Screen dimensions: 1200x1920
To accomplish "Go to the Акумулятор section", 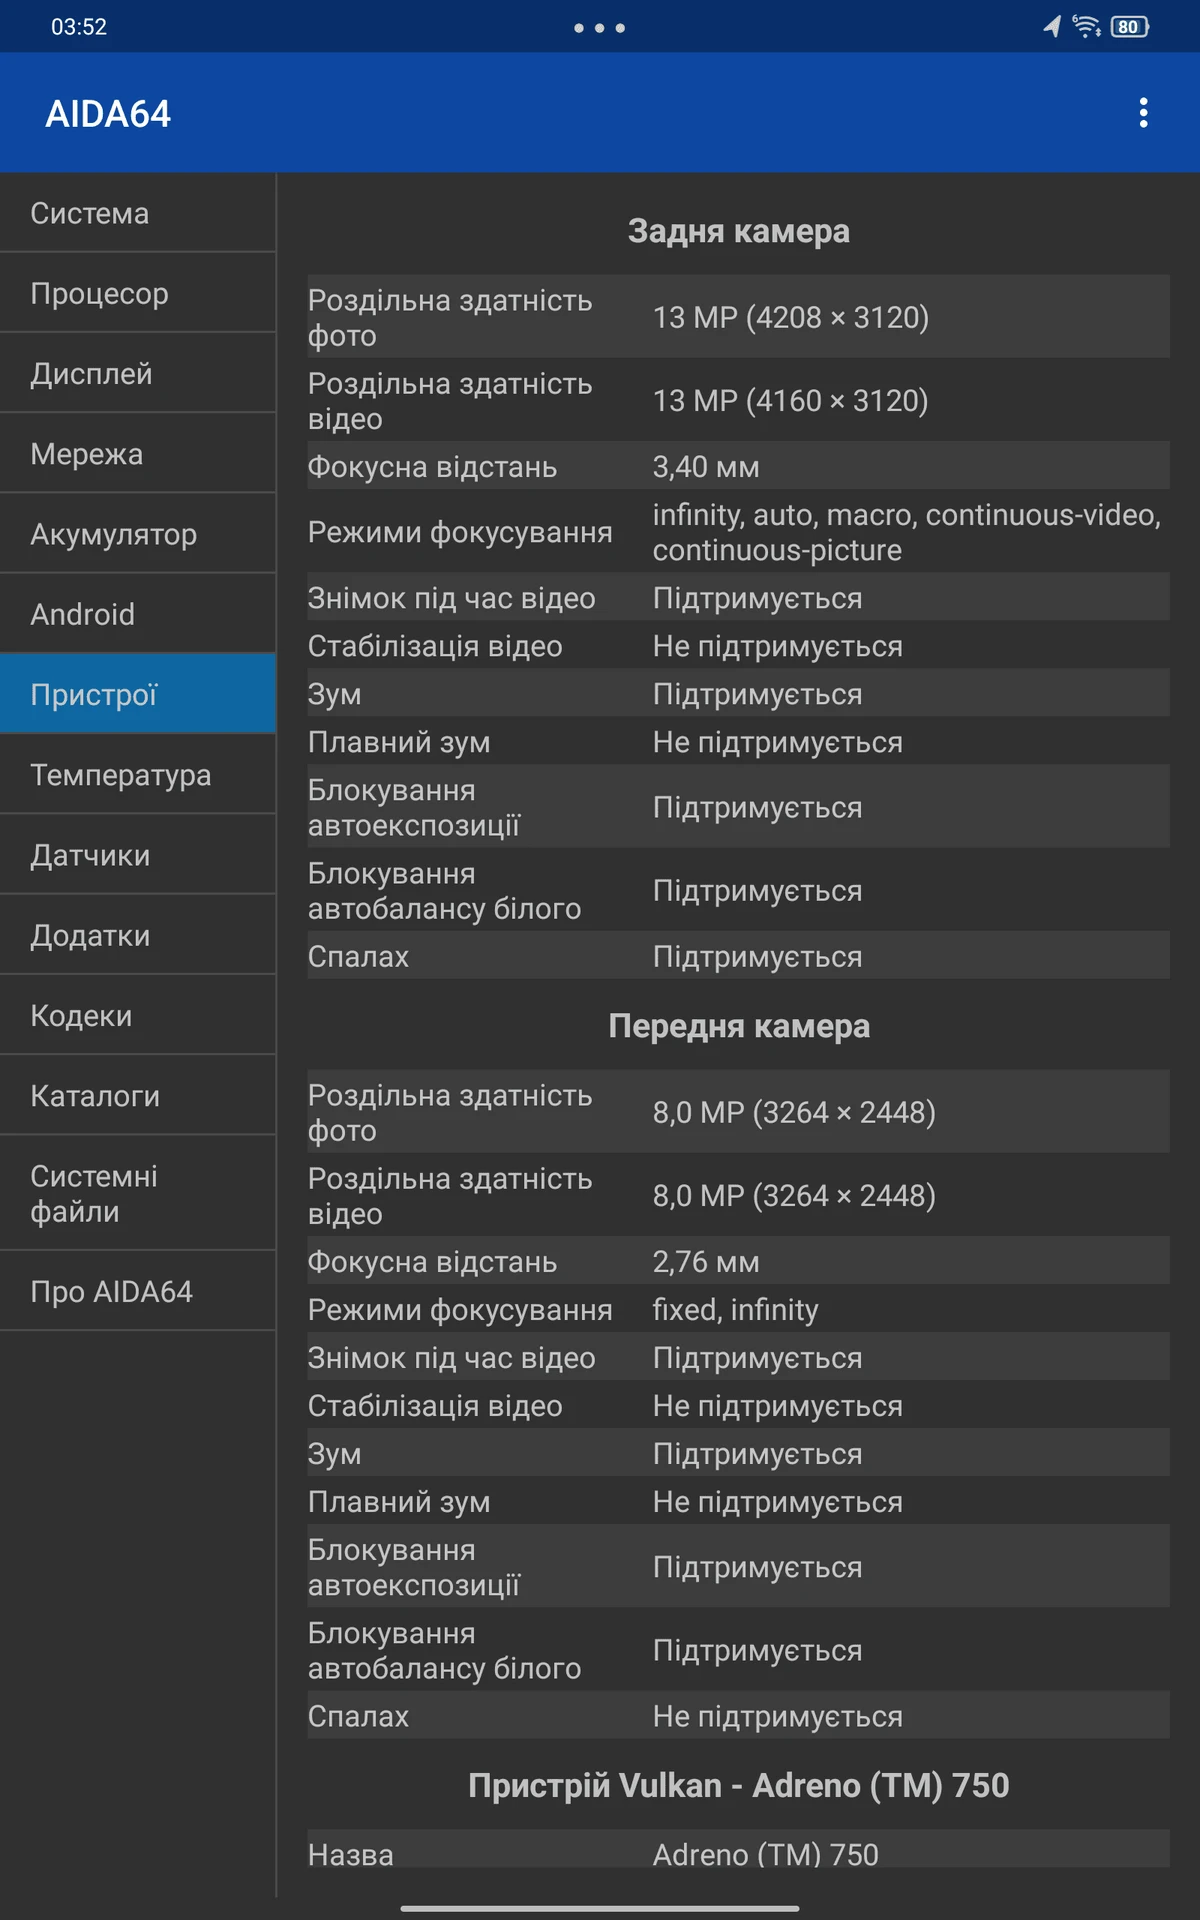I will point(138,533).
